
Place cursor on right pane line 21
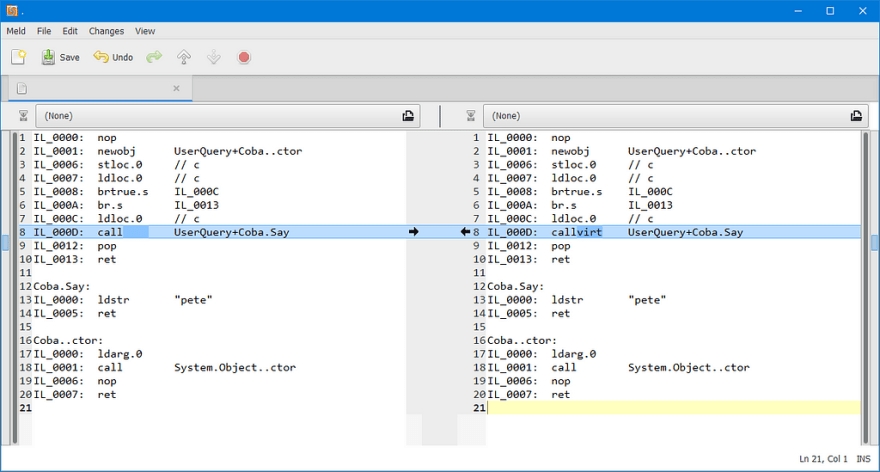tap(673, 408)
